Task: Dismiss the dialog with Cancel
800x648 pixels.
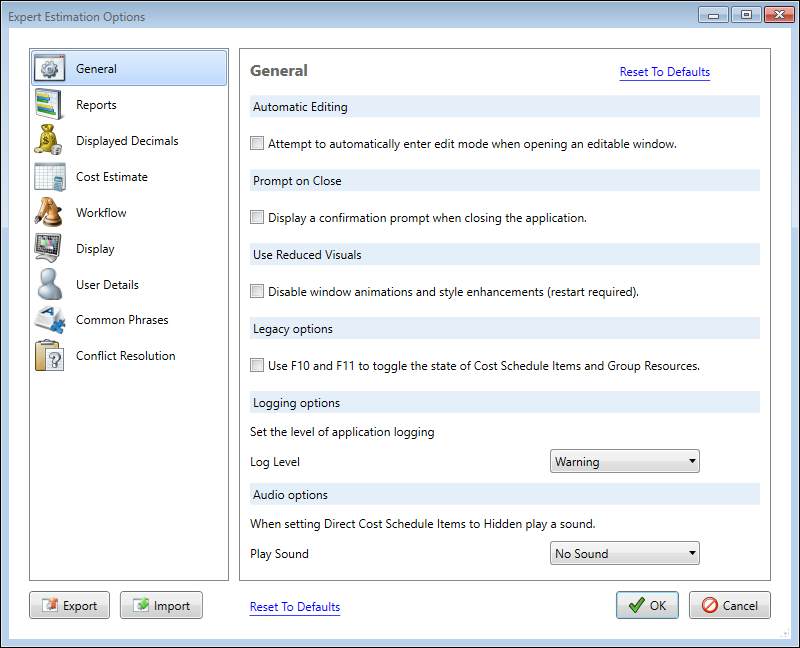Action: [729, 605]
